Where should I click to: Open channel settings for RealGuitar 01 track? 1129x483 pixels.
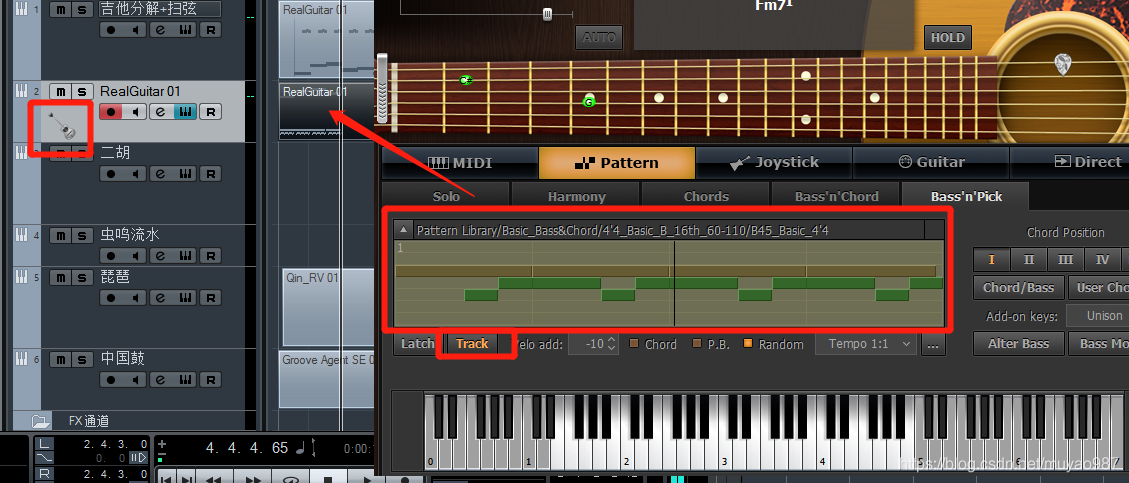pyautogui.click(x=161, y=112)
